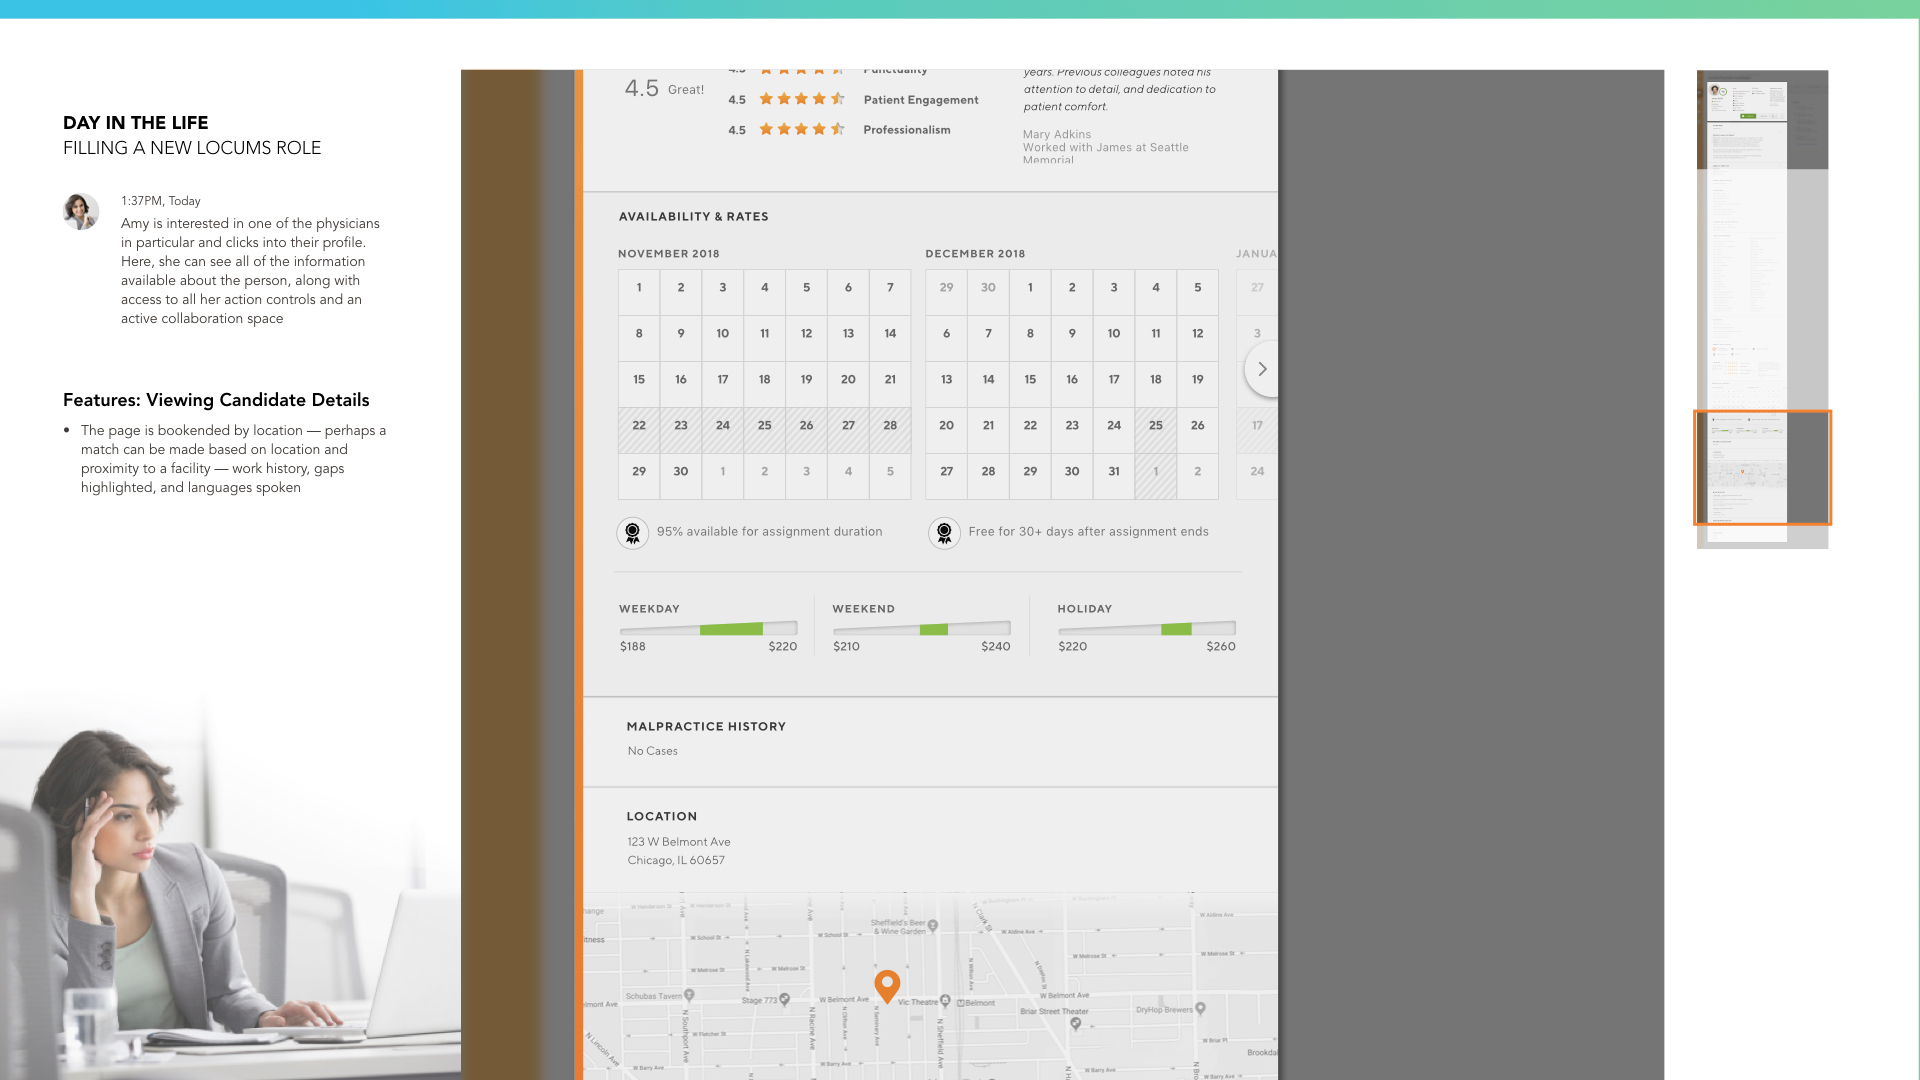Image resolution: width=1920 pixels, height=1080 pixels.
Task: Click the Schubas Tavern map marker
Action: (x=689, y=996)
